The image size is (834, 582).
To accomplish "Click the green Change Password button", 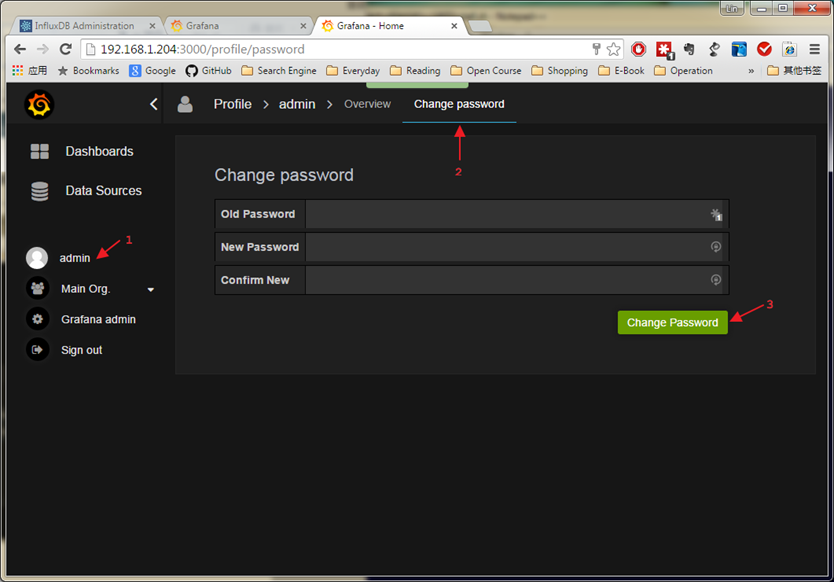I will click(672, 322).
